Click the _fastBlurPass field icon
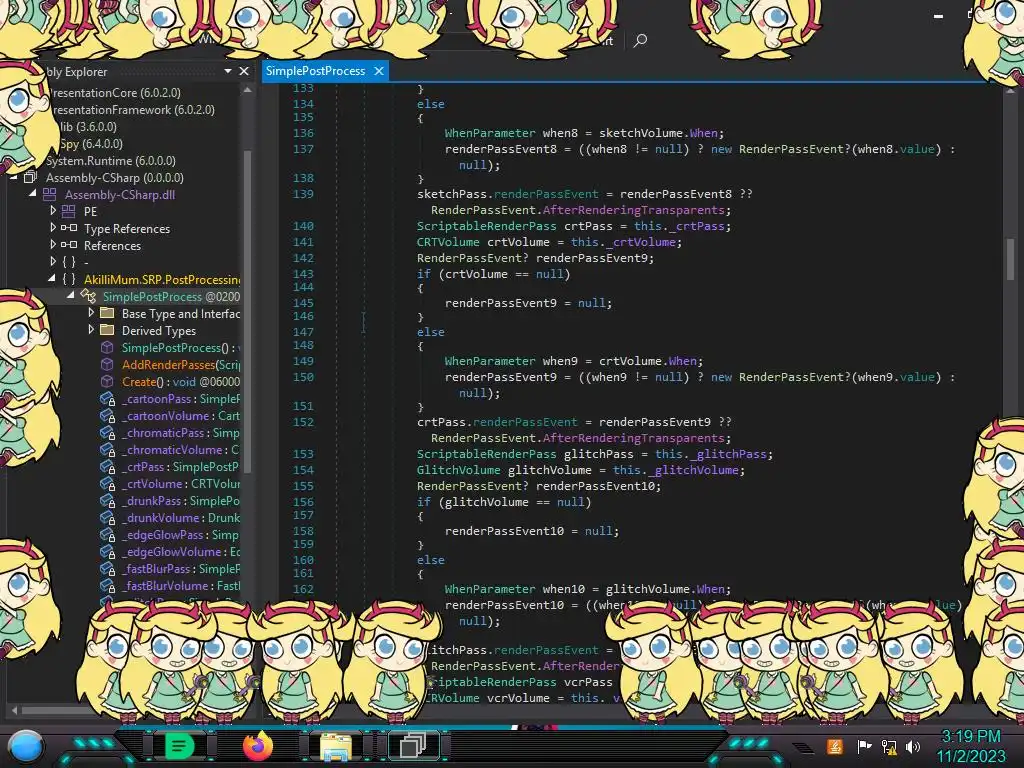Image resolution: width=1024 pixels, height=768 pixels. click(108, 569)
